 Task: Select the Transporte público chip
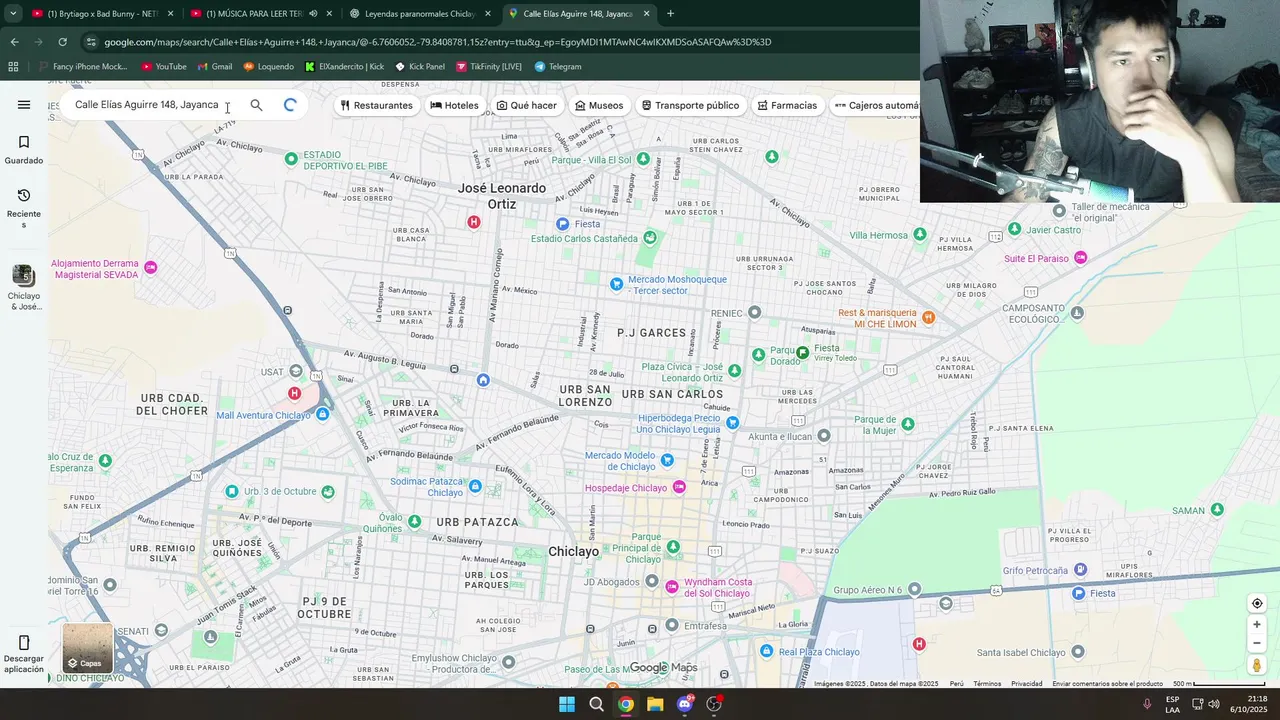(x=690, y=105)
